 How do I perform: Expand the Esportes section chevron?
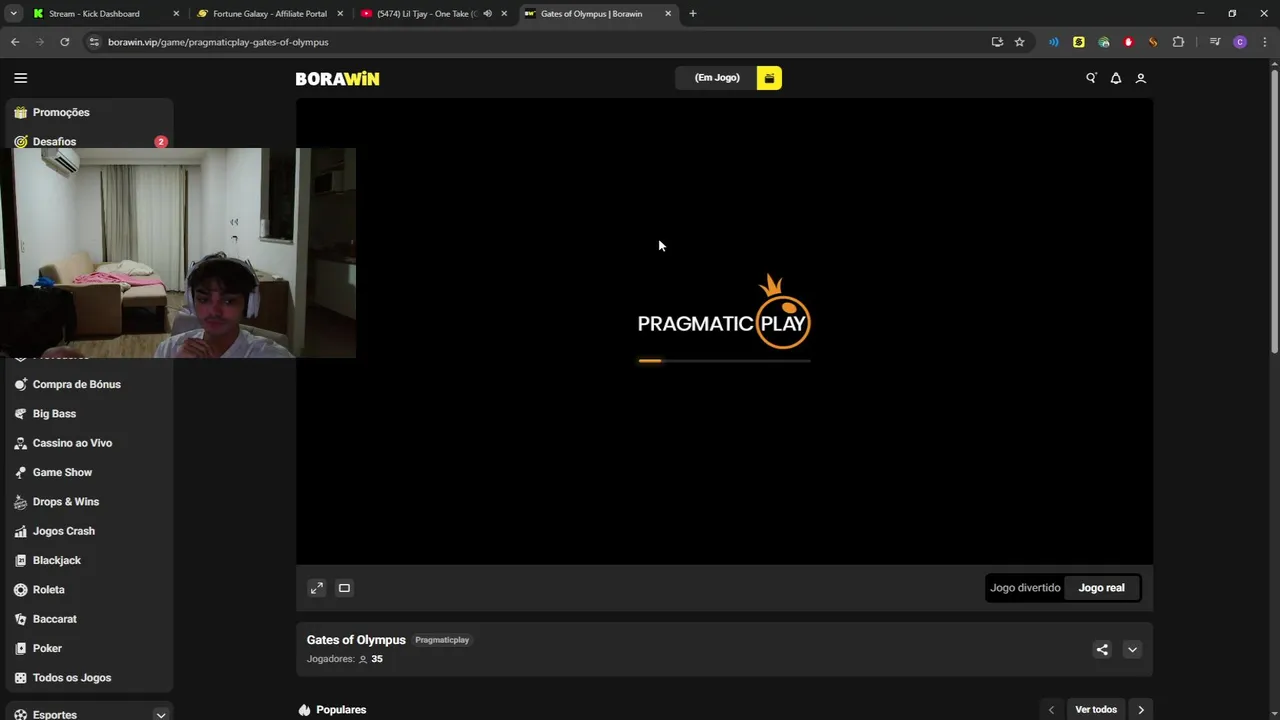click(160, 715)
